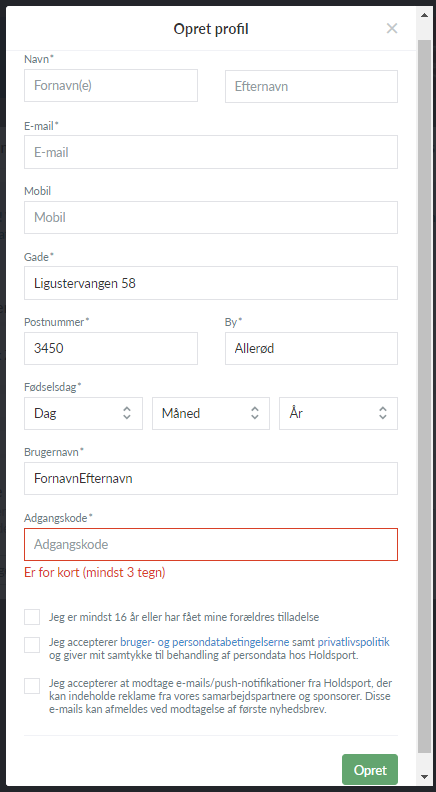This screenshot has height=792, width=436.
Task: Enable receiving e-mails/push-notifikationer checkbox
Action: click(32, 685)
